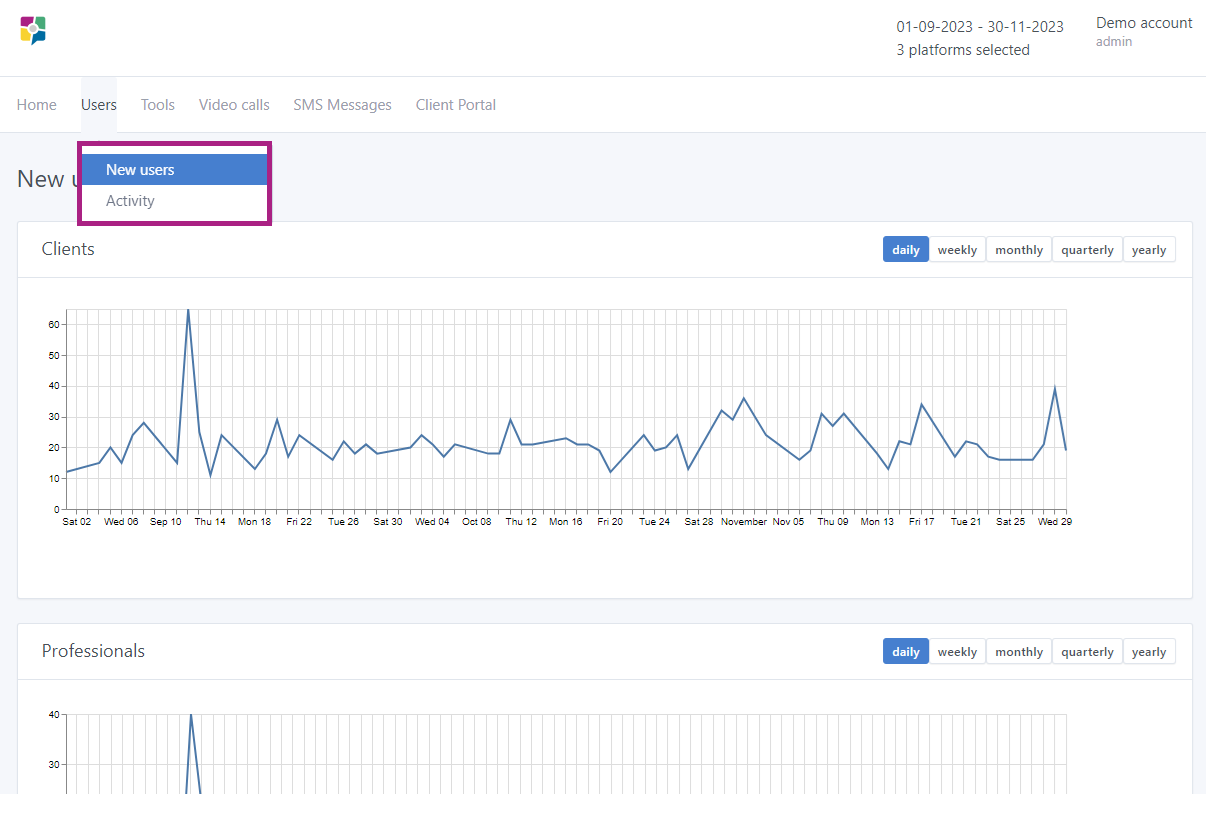Click the Oct 08 axis label
This screenshot has width=1206, height=820.
click(x=477, y=522)
